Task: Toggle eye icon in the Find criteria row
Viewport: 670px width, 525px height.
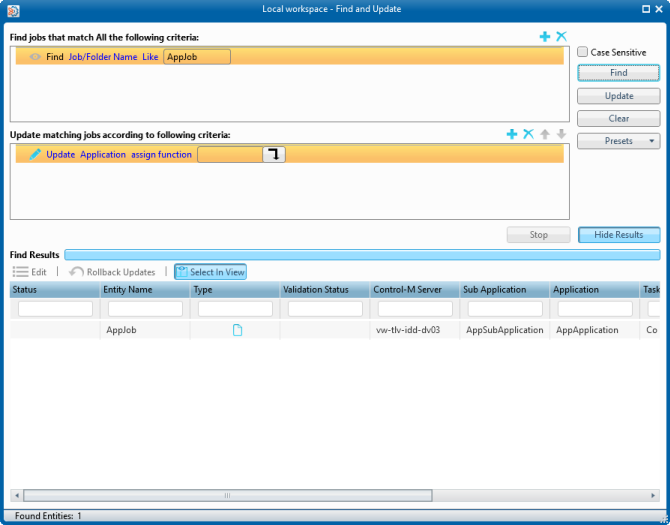Action: [35, 57]
